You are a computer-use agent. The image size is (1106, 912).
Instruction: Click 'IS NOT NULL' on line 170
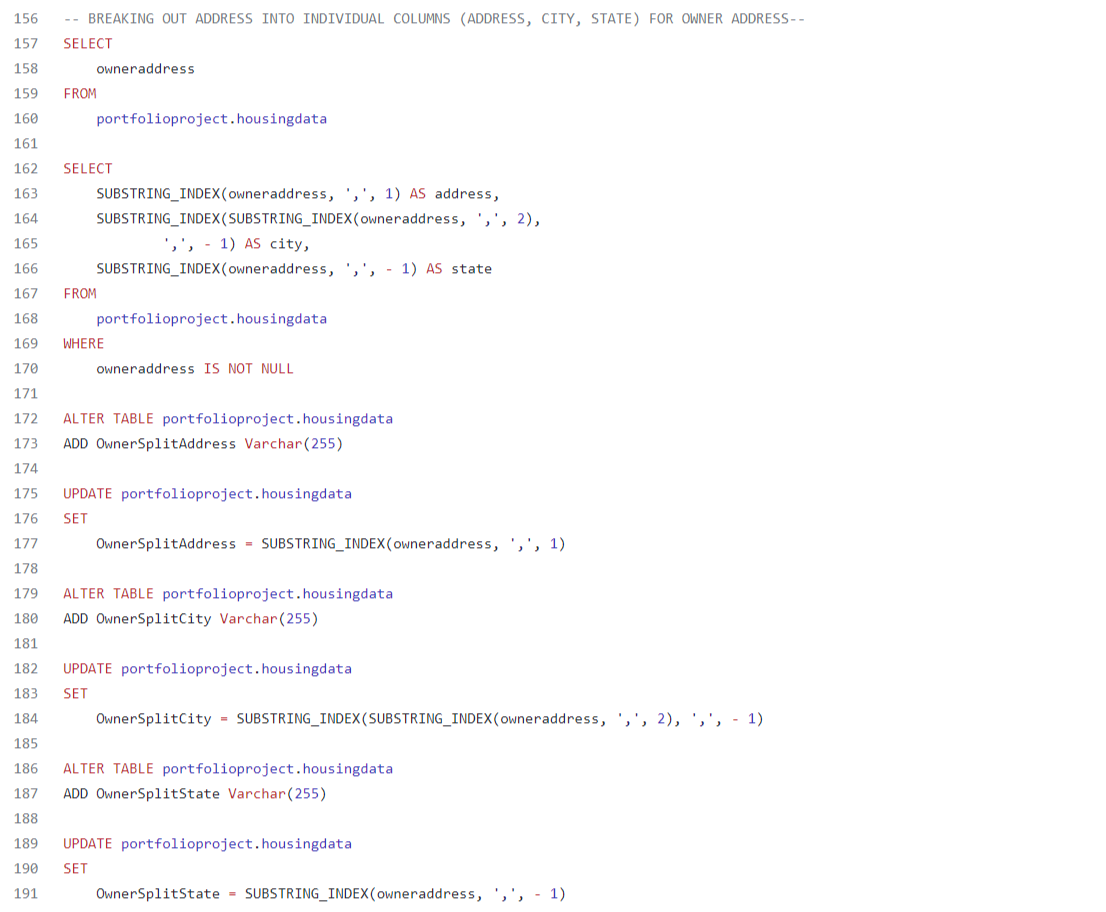point(248,369)
